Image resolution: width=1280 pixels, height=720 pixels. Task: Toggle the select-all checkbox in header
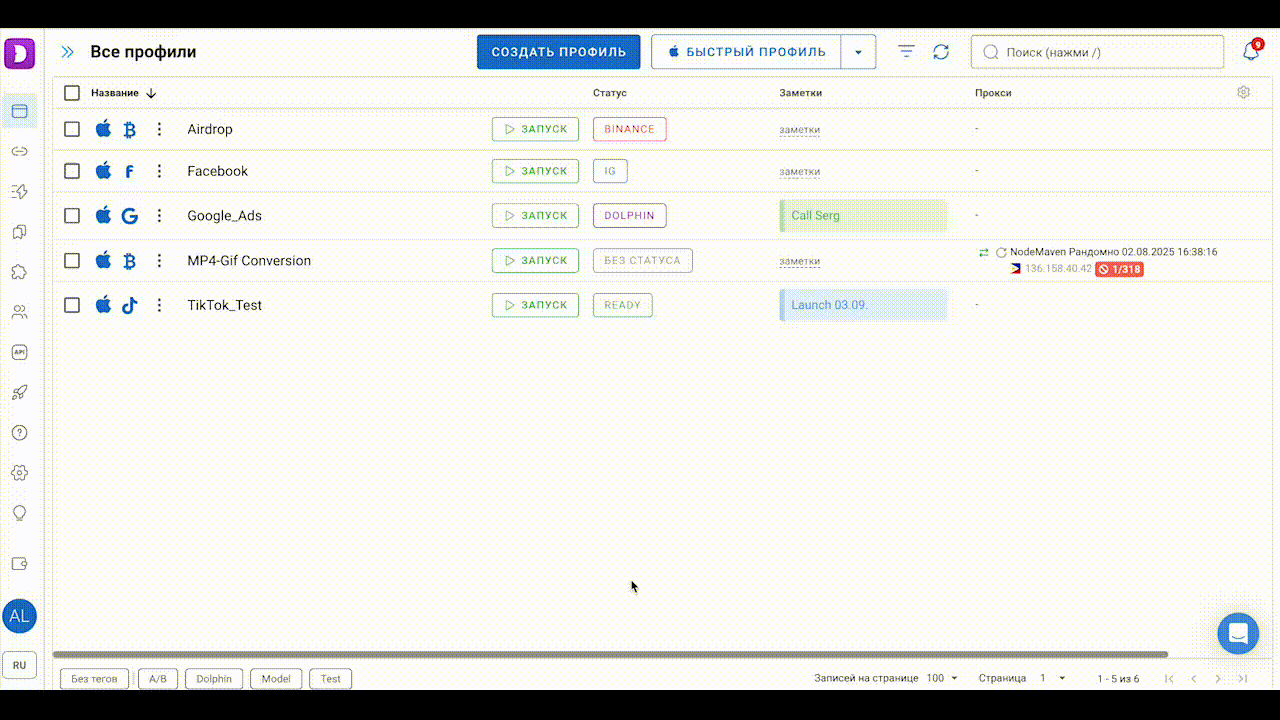tap(72, 93)
